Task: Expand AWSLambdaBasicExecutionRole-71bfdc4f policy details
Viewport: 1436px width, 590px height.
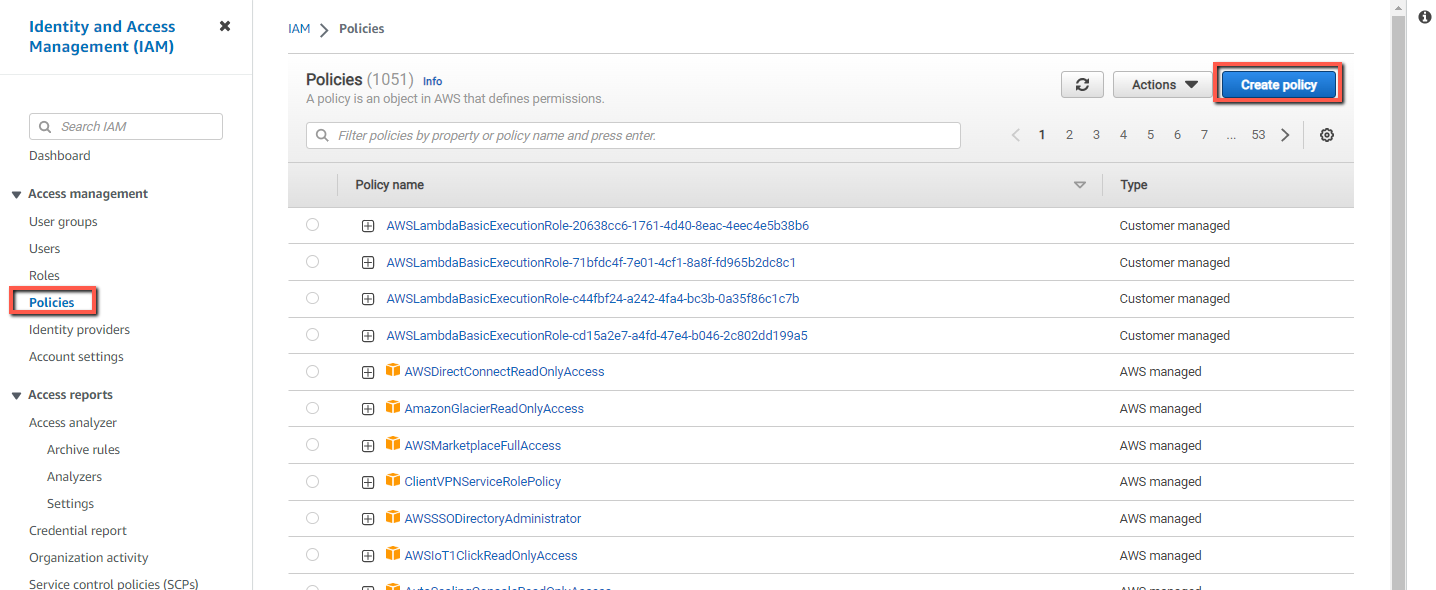Action: [368, 263]
